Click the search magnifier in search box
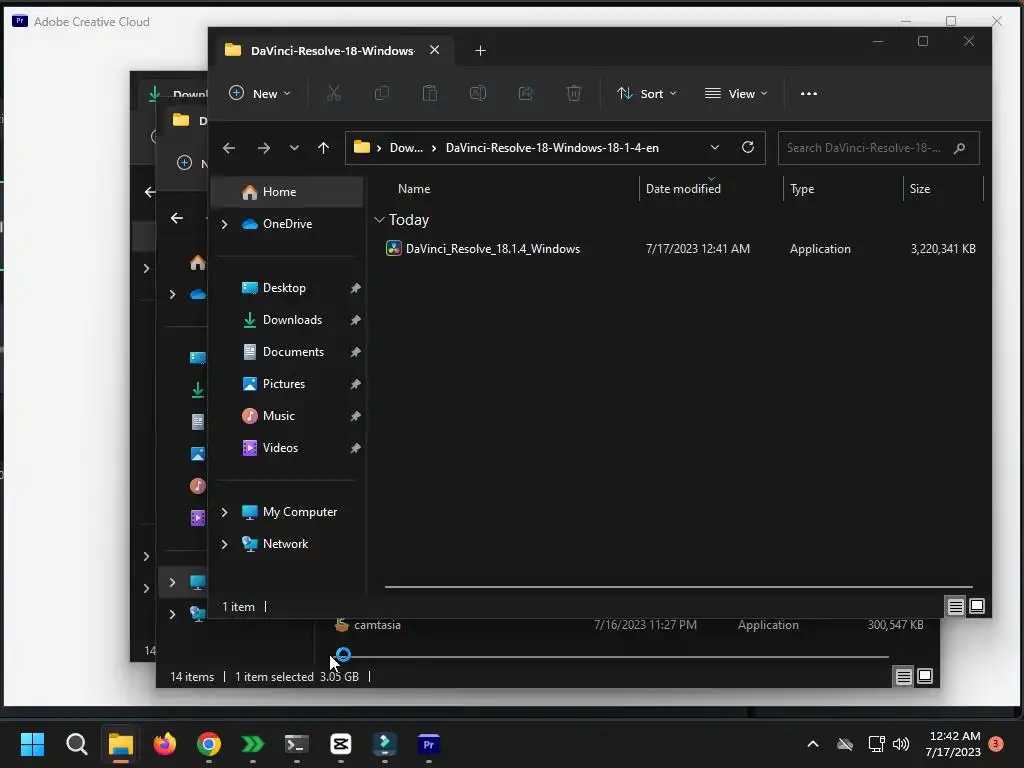 coord(959,148)
